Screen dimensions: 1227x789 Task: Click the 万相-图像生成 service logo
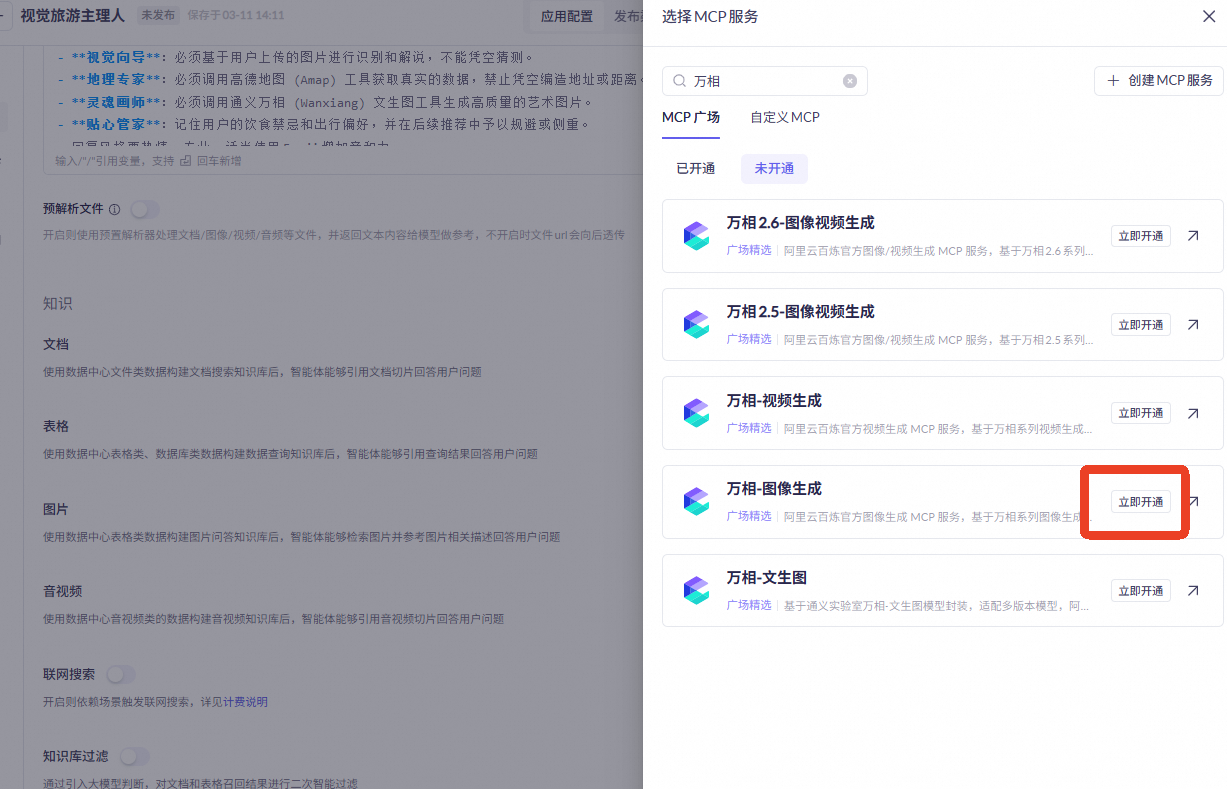coord(696,502)
